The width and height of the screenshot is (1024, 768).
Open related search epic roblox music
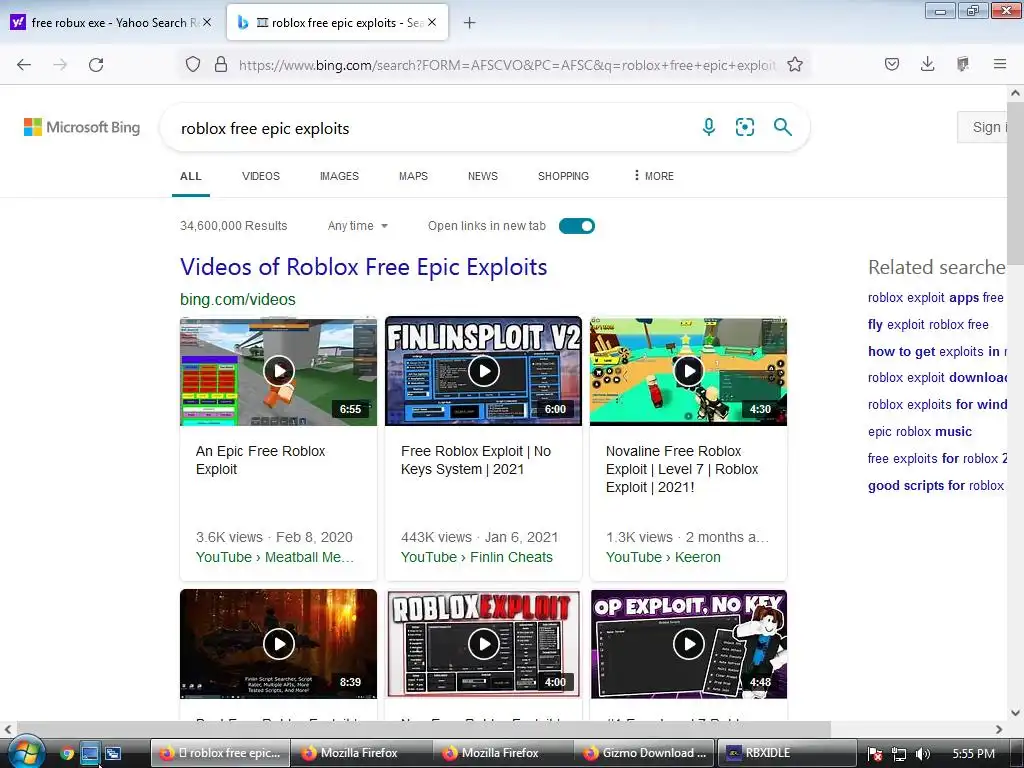[x=920, y=431]
